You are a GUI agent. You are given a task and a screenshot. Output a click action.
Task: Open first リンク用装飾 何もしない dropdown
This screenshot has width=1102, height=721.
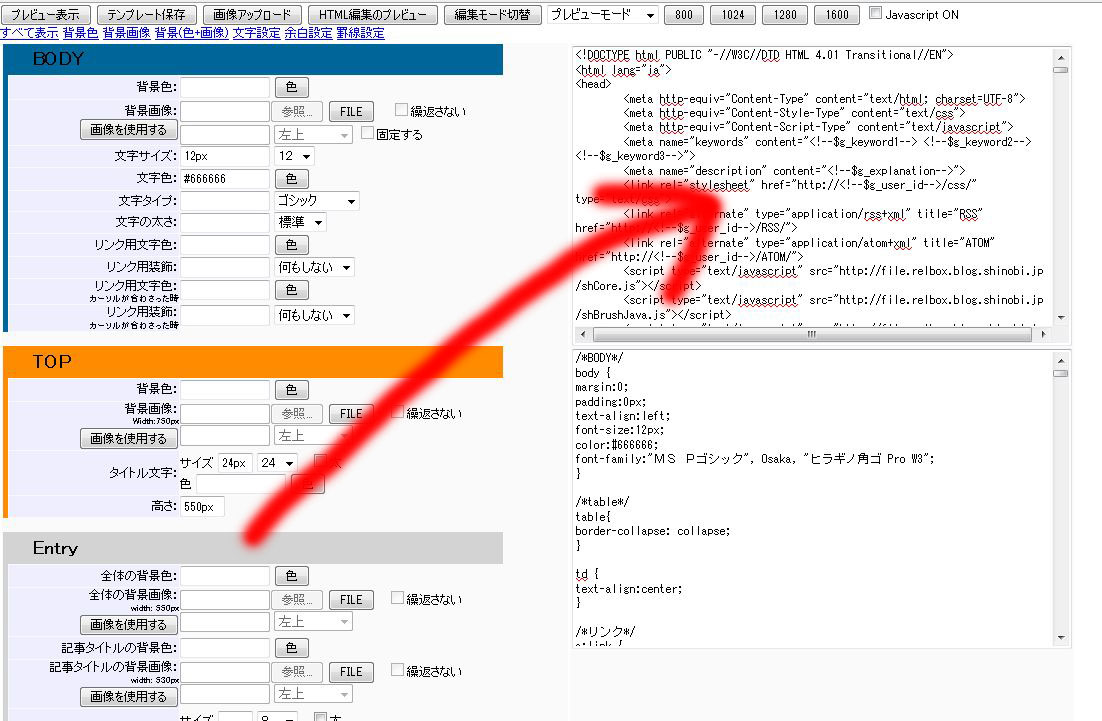[x=313, y=268]
